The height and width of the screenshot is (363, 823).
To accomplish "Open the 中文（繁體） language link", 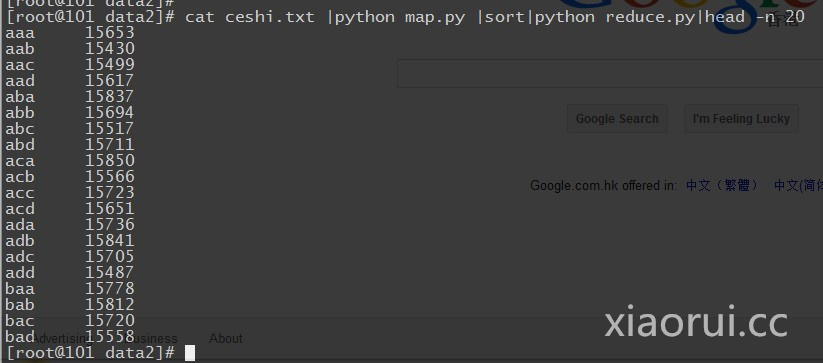I will [x=723, y=185].
